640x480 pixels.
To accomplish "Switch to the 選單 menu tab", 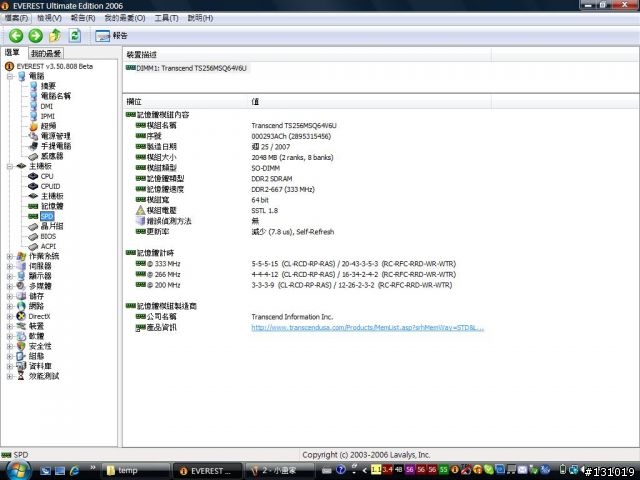I will coord(13,53).
